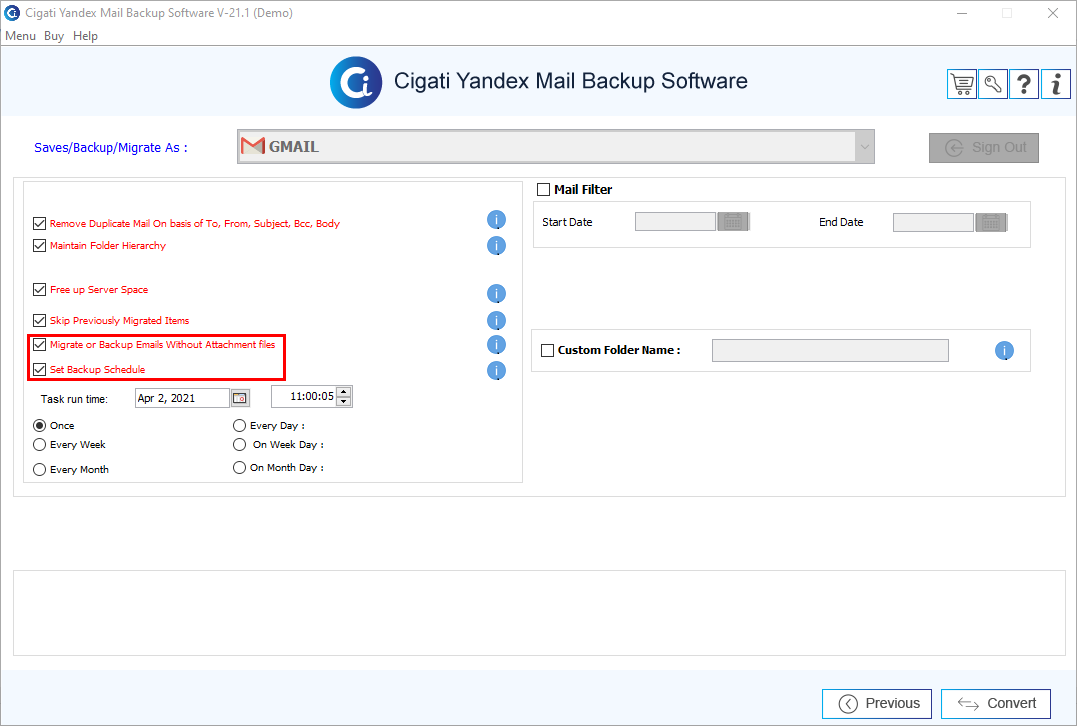Show info for Maintain Folder Hierarchy
The image size is (1077, 726).
(497, 245)
